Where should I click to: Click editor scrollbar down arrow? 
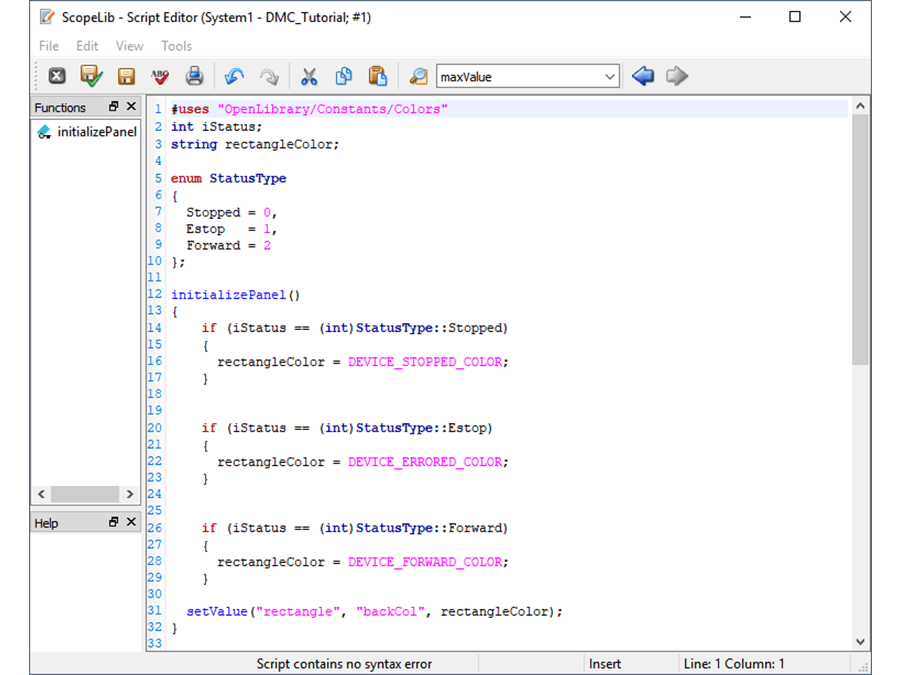point(860,642)
